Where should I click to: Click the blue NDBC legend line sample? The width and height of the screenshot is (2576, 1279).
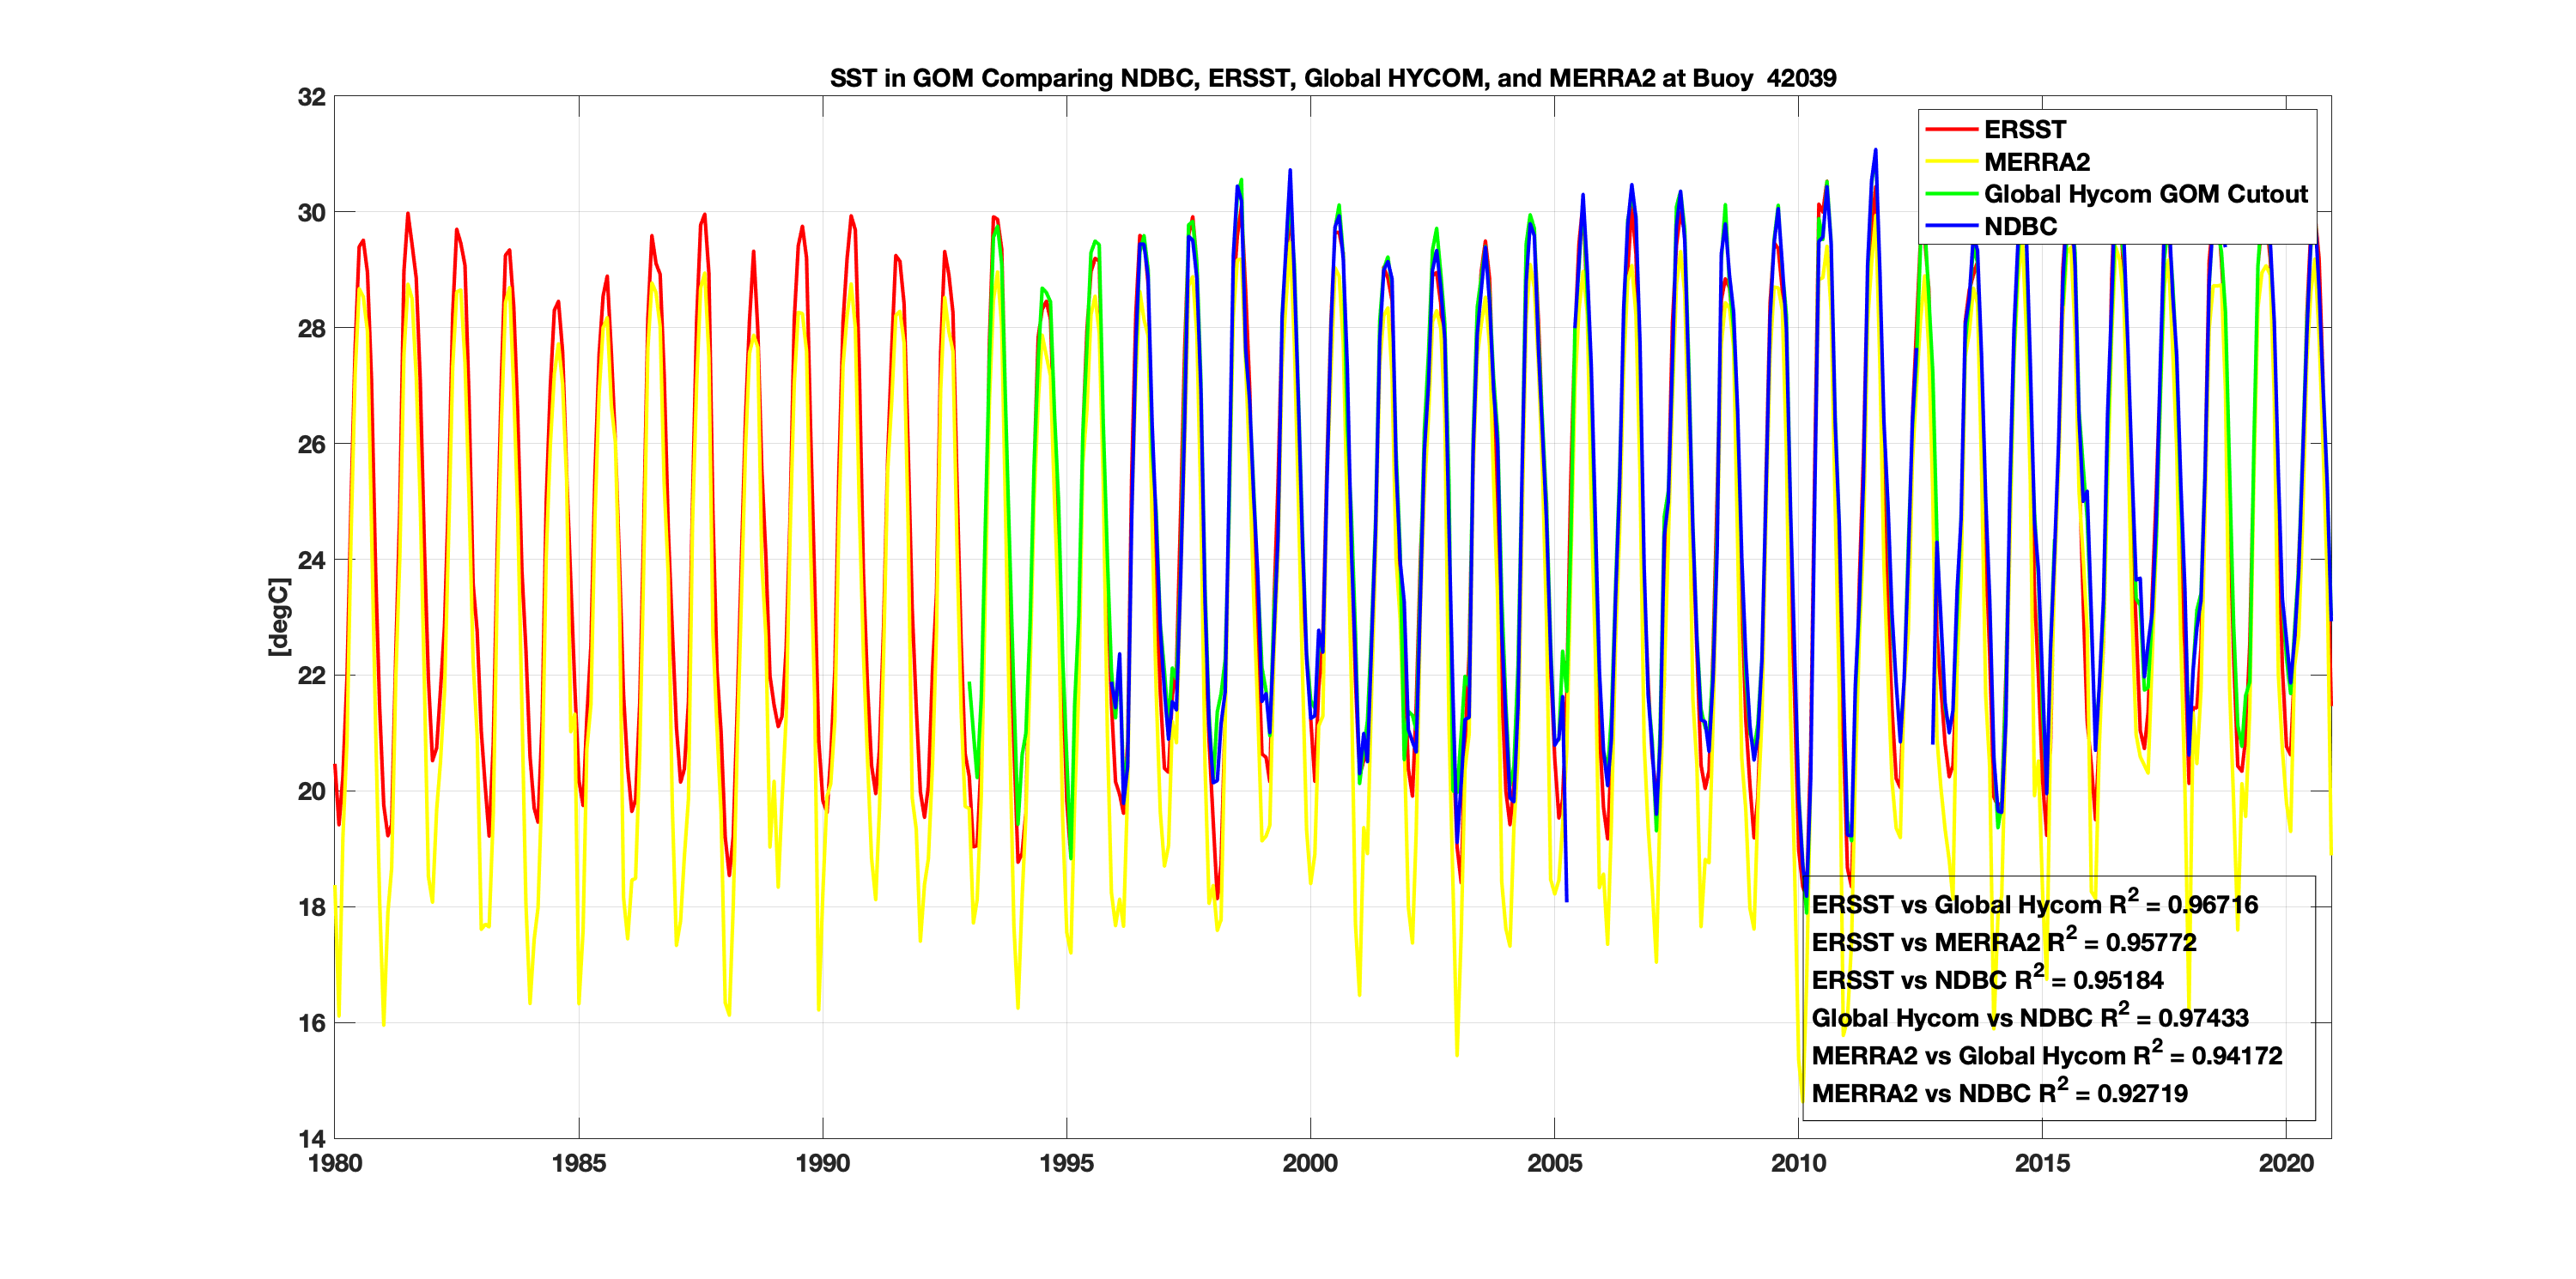pyautogui.click(x=1951, y=227)
